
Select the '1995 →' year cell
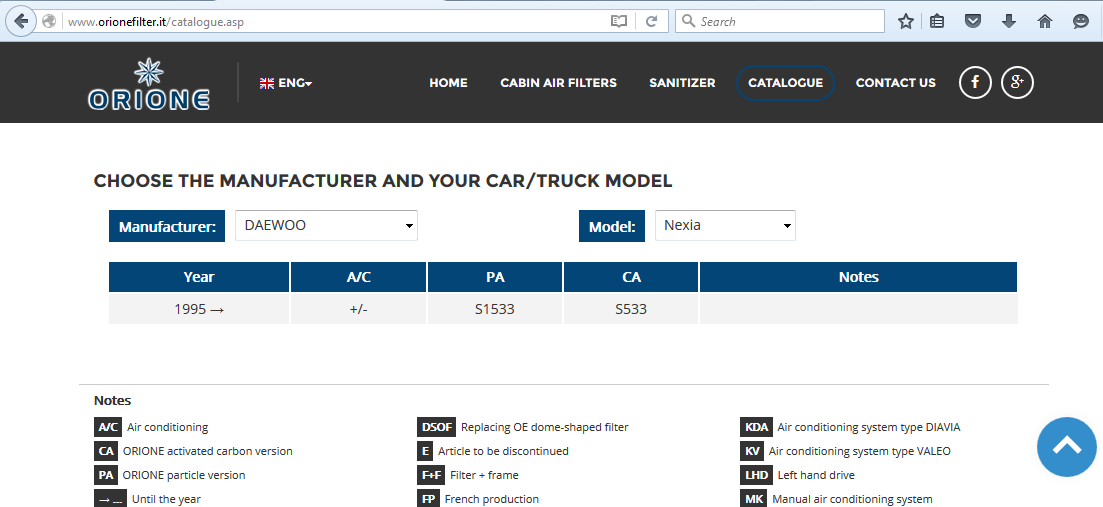(199, 309)
